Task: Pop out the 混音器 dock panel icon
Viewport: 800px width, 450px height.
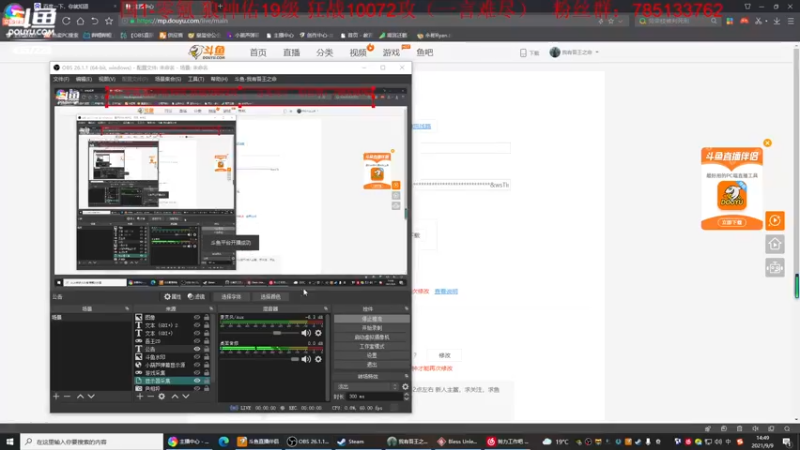Action: coord(326,309)
